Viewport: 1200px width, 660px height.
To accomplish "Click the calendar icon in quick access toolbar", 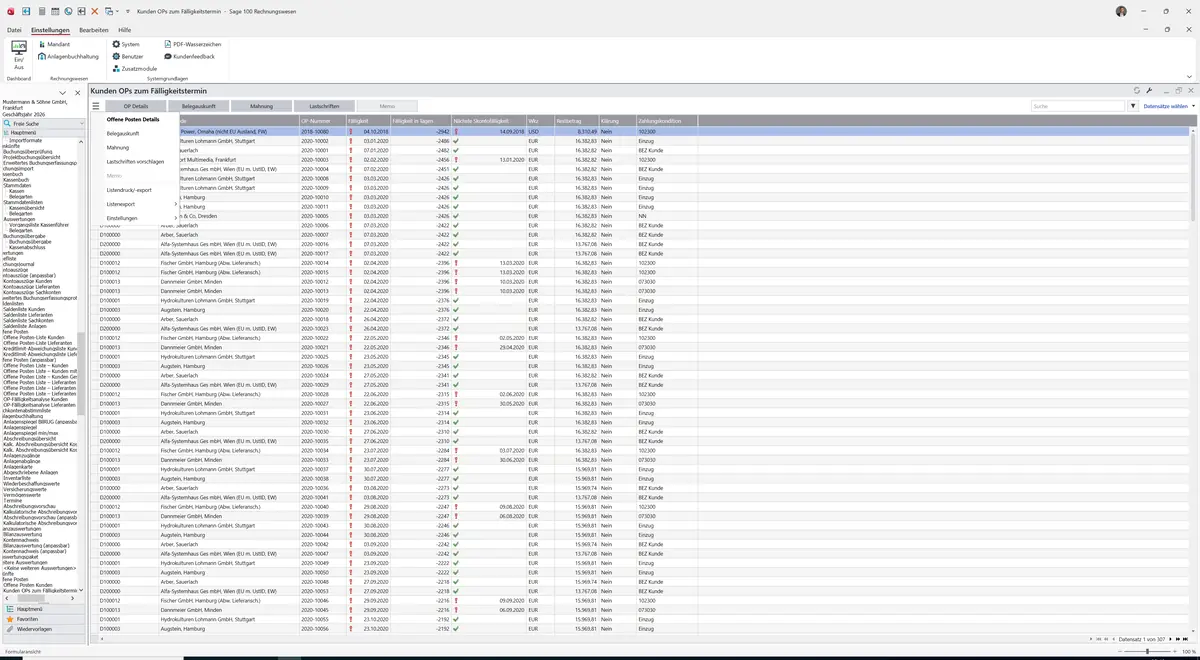I will (54, 11).
